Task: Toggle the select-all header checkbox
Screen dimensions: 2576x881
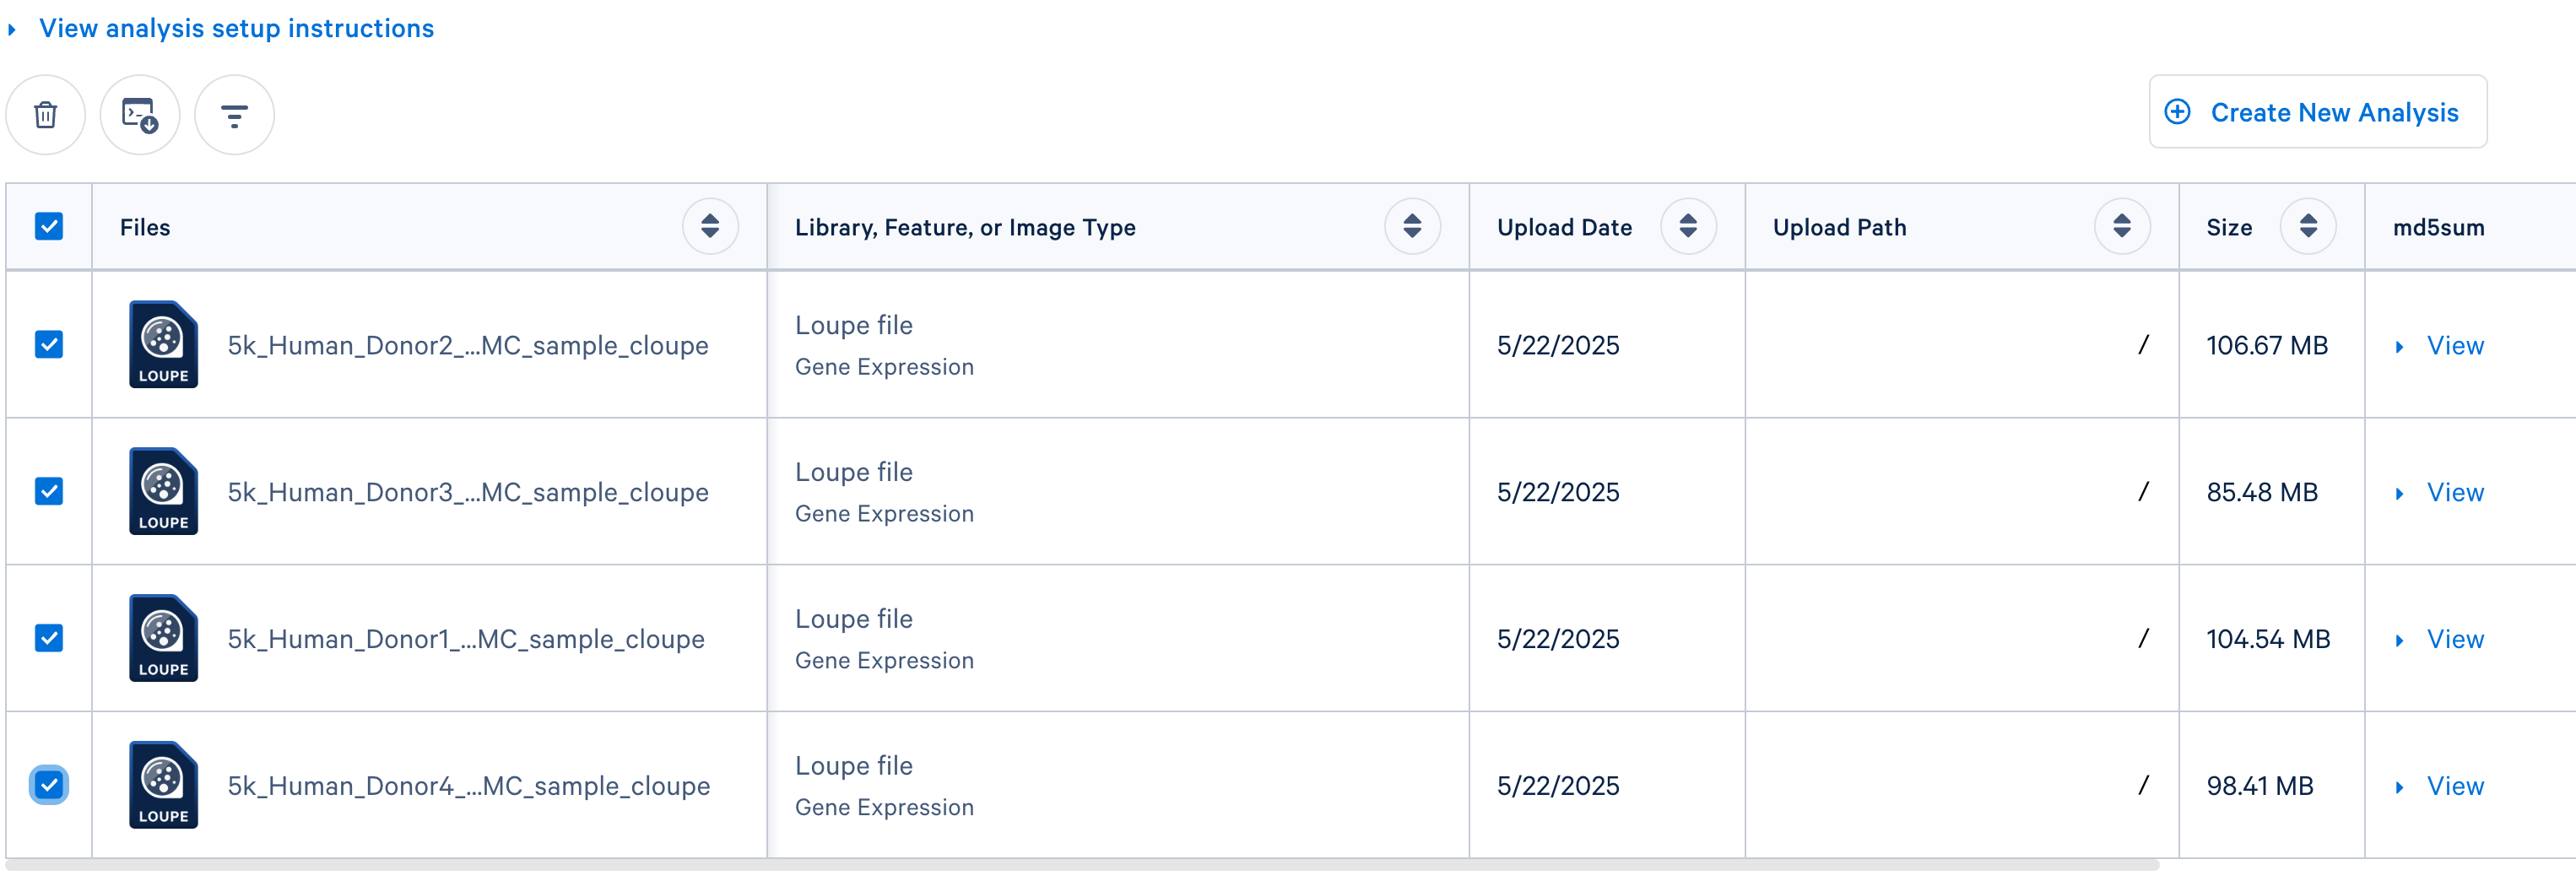Action: [49, 227]
